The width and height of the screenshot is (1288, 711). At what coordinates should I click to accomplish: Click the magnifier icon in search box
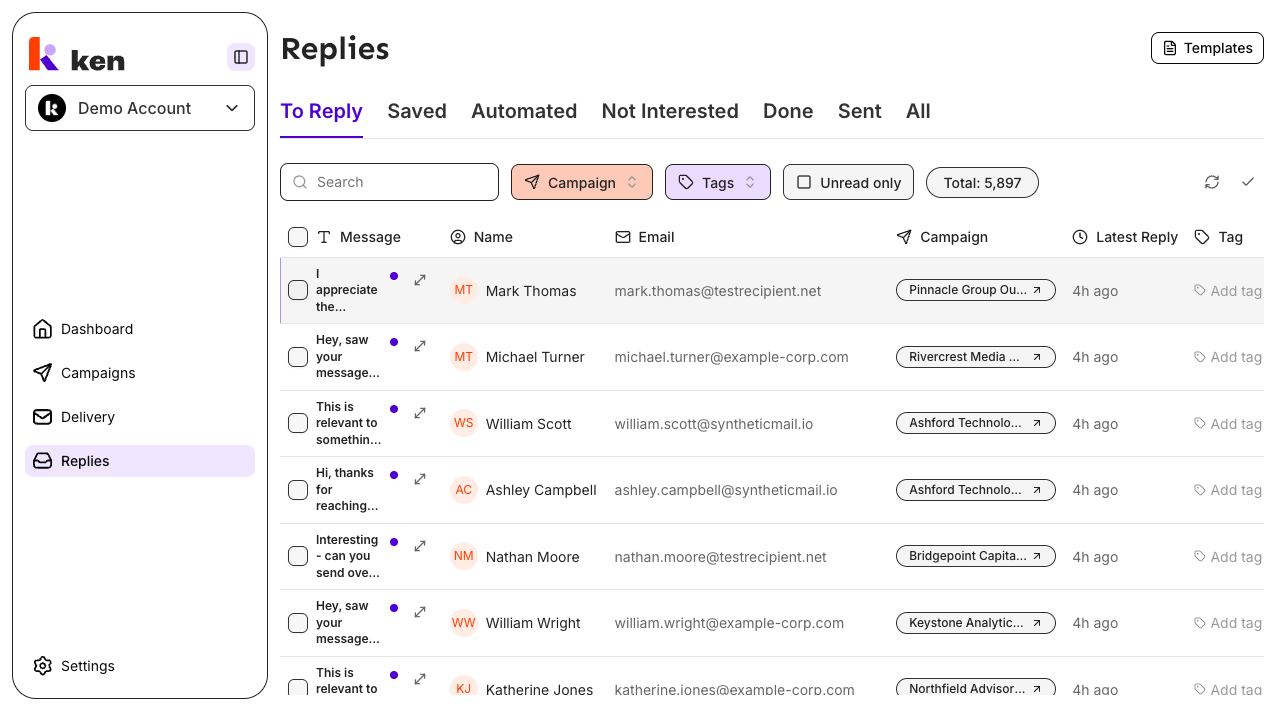click(x=300, y=182)
